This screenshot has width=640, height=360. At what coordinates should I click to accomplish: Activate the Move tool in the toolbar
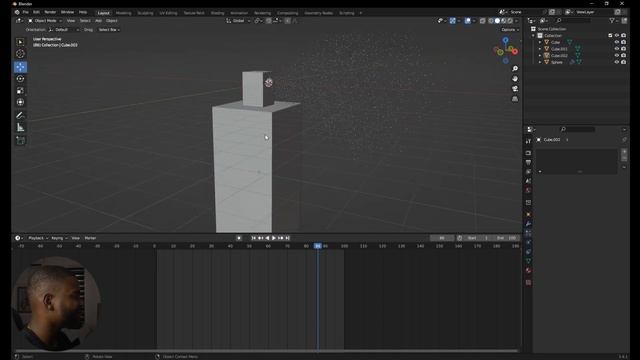tap(20, 67)
